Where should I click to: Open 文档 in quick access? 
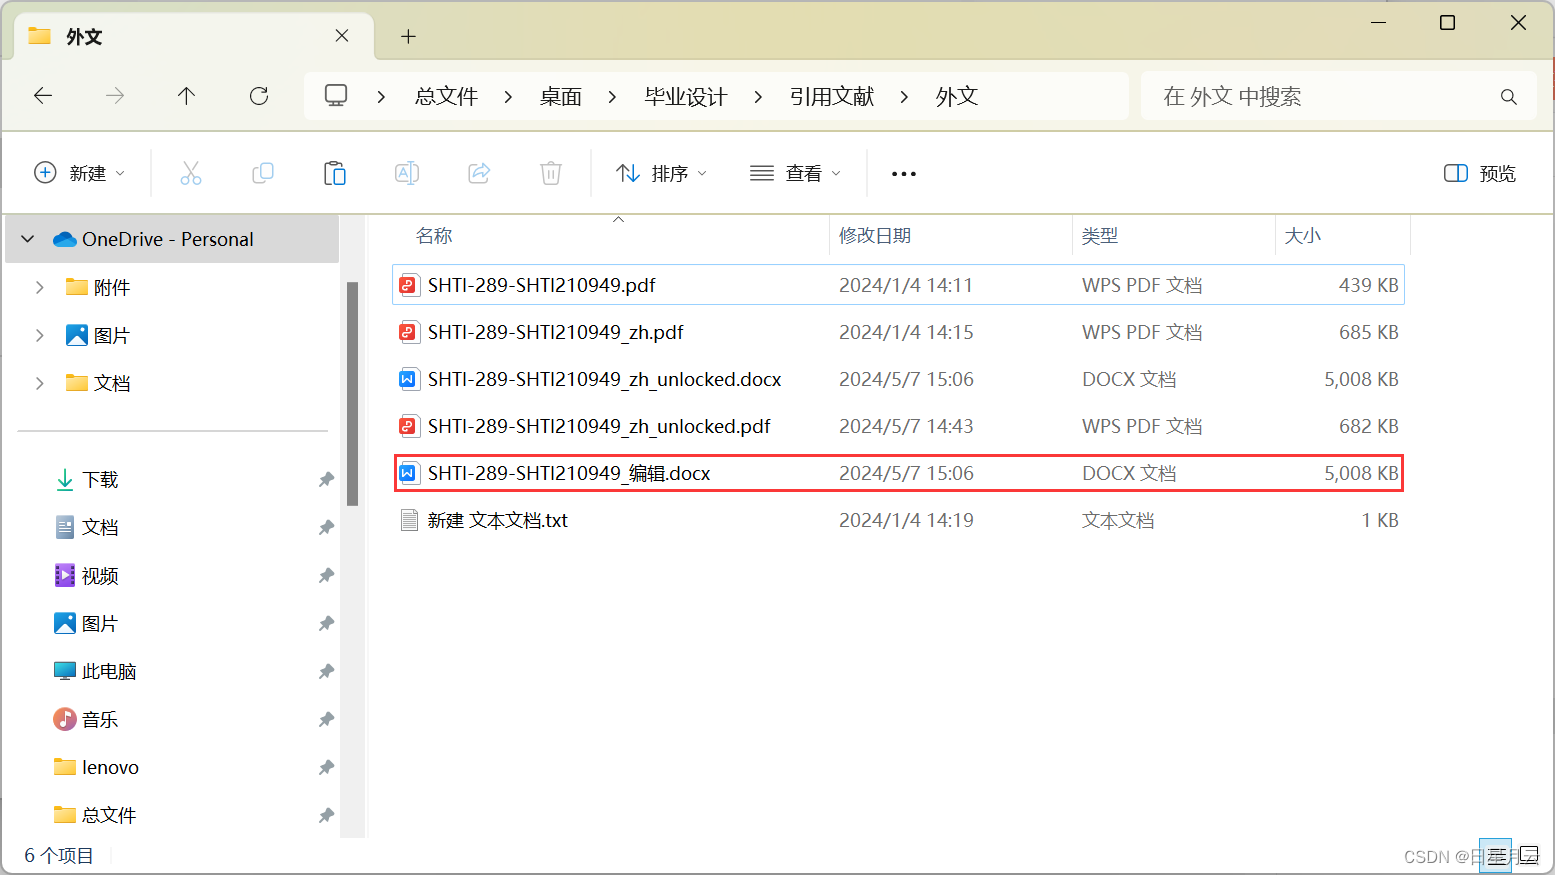101,528
